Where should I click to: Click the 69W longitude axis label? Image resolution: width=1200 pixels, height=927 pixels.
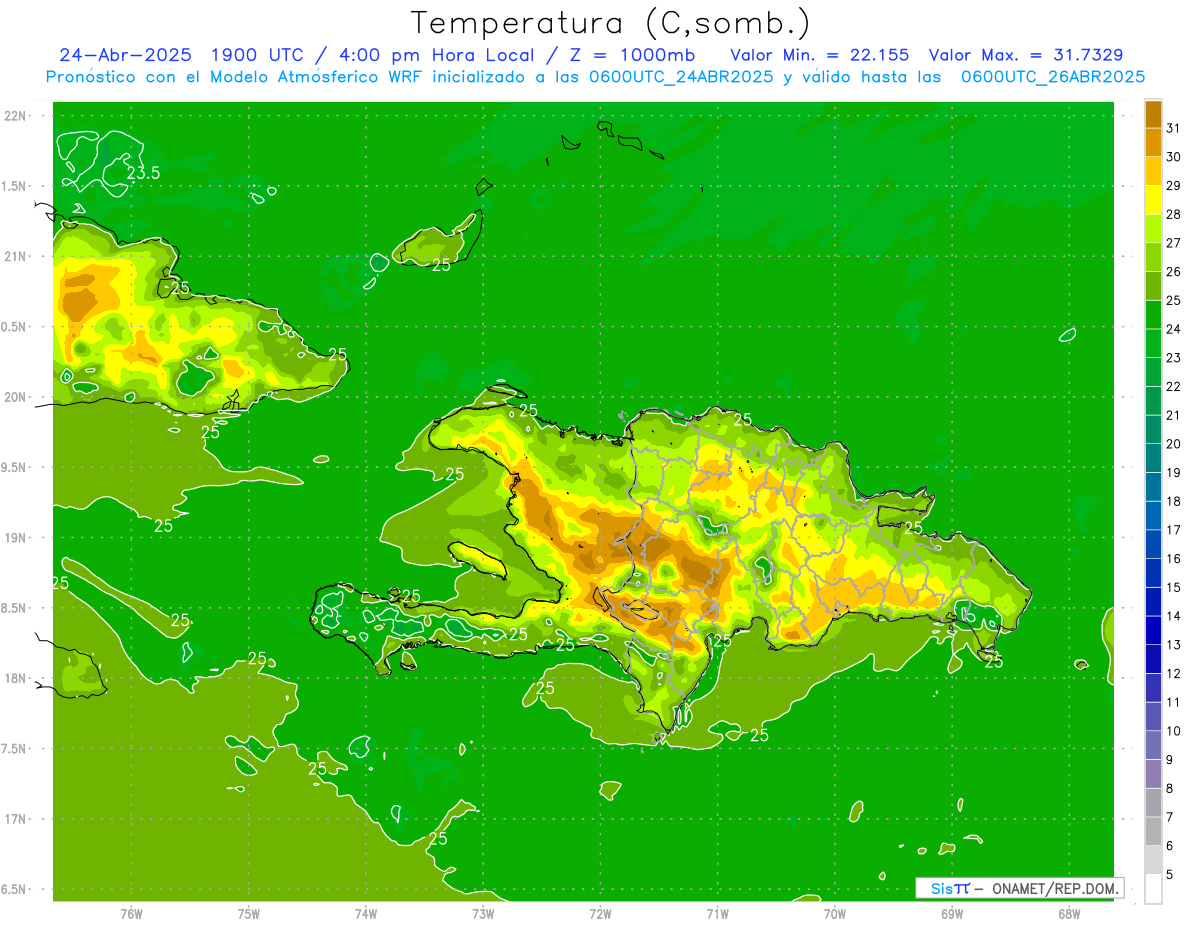pos(952,914)
